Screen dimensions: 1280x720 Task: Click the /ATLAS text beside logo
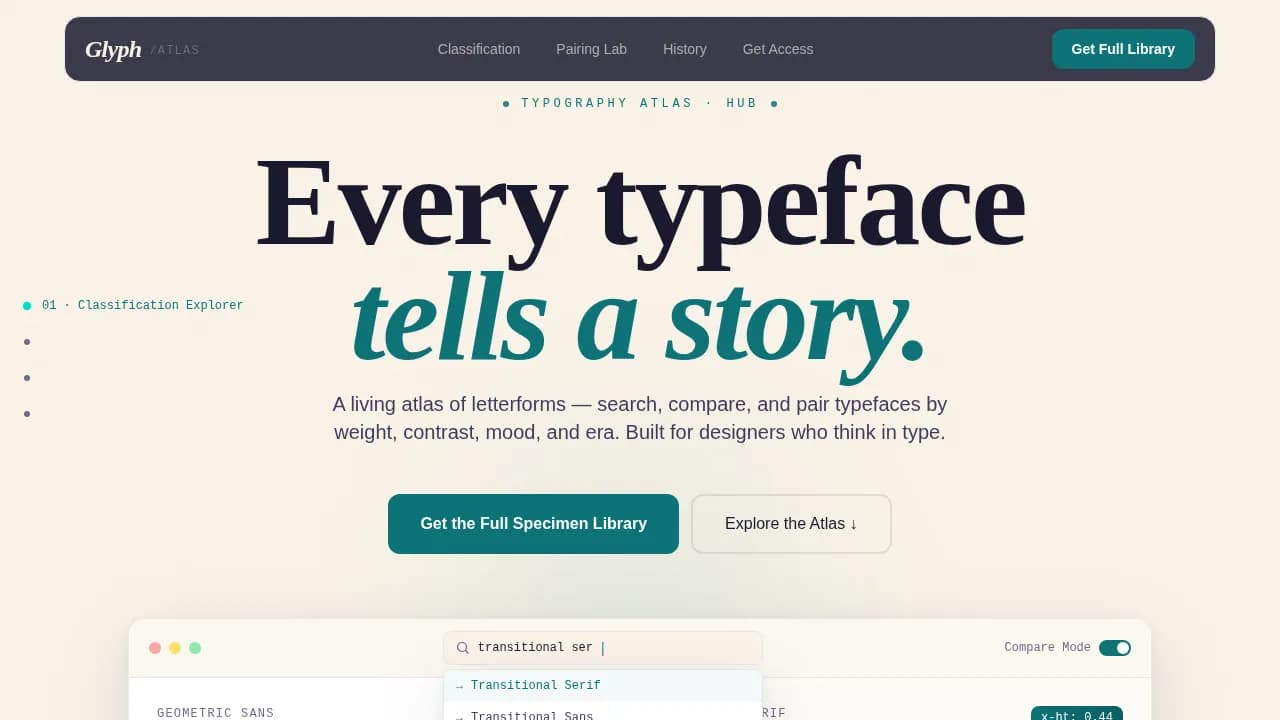(x=175, y=50)
